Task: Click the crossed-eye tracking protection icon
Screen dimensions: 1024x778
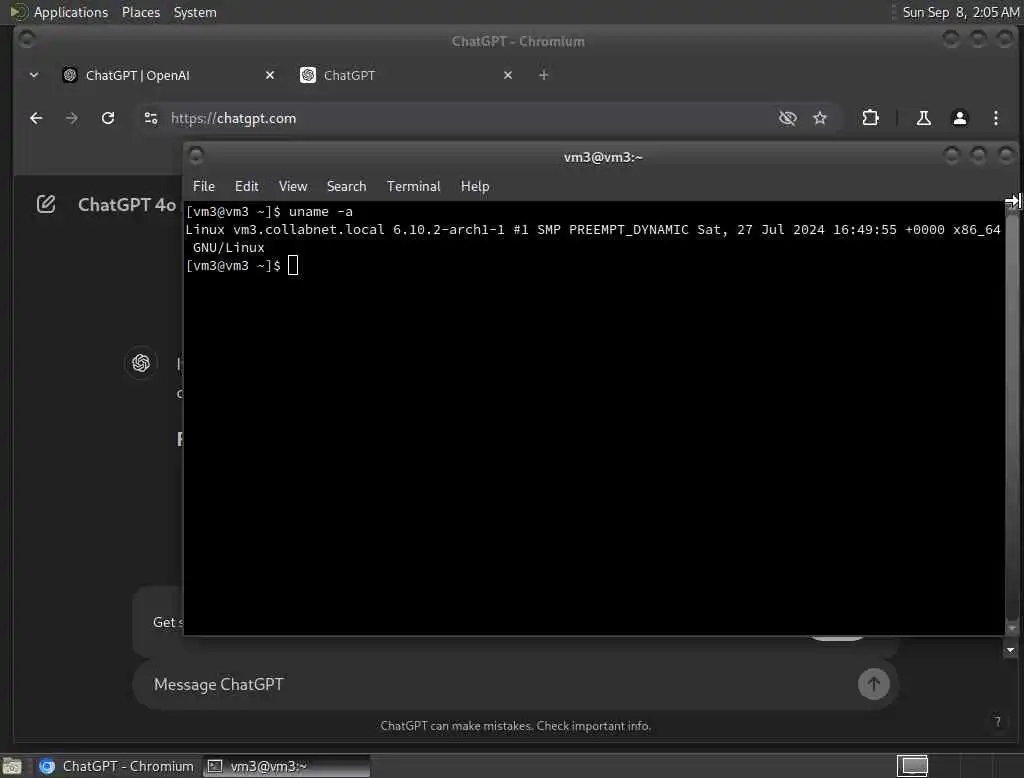Action: click(x=788, y=118)
